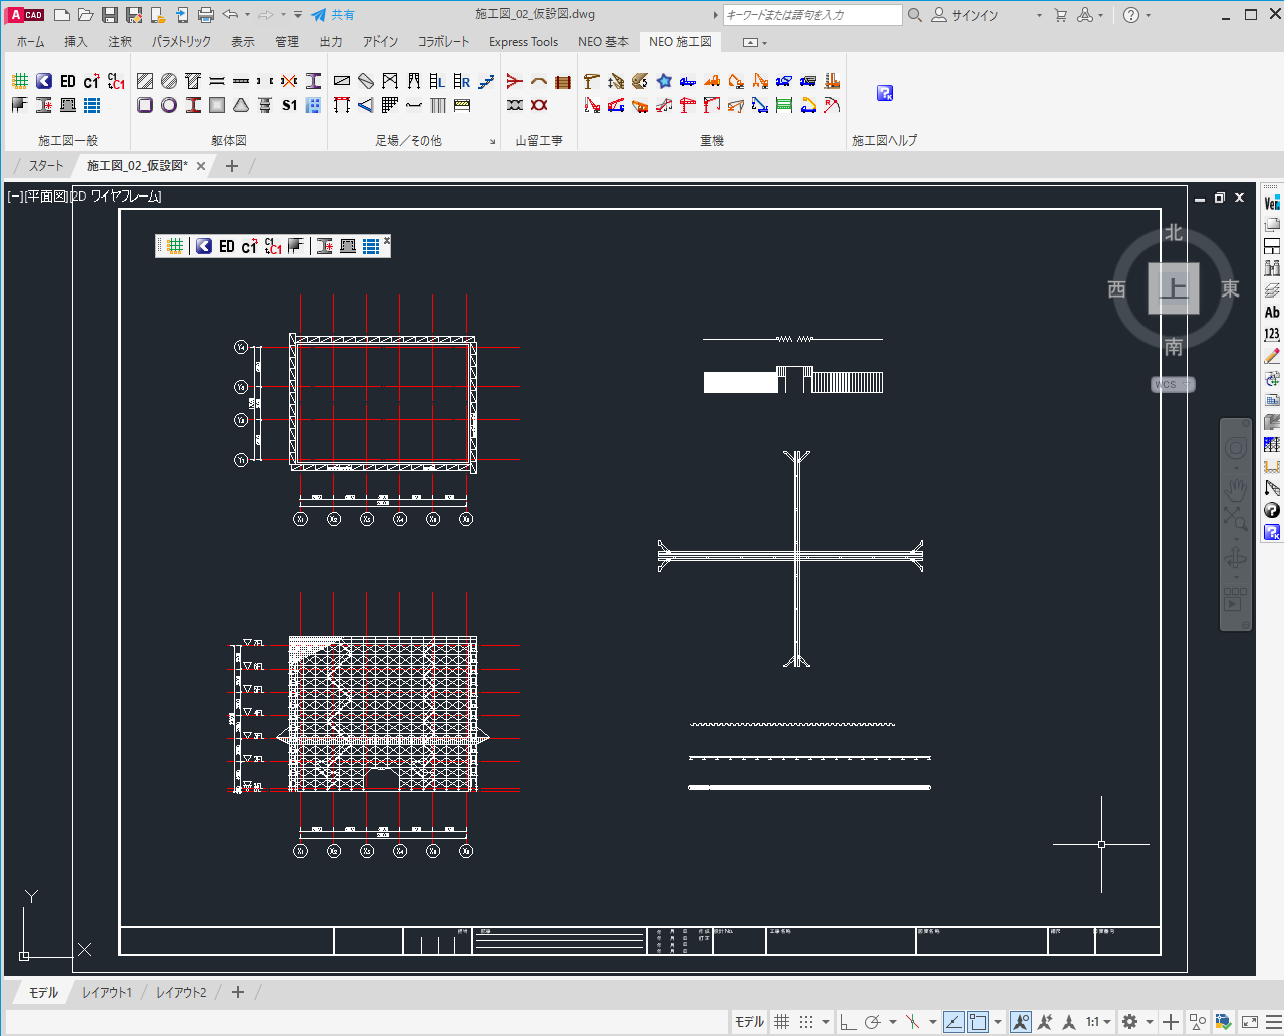The height and width of the screenshot is (1036, 1284).
Task: Switch to the NEO 基本 ribbon tab
Action: click(x=603, y=42)
